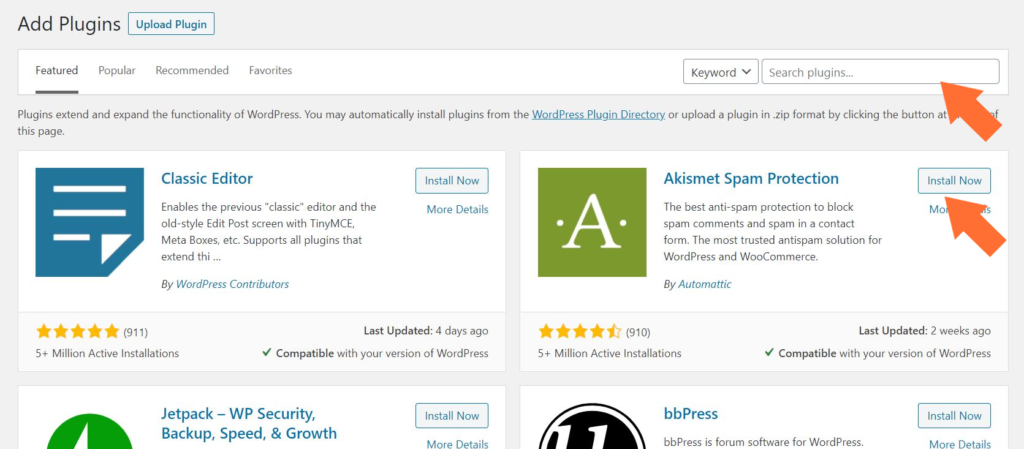Click "Last Updated: 4 days ago" text
Image resolution: width=1024 pixels, height=449 pixels.
426,331
